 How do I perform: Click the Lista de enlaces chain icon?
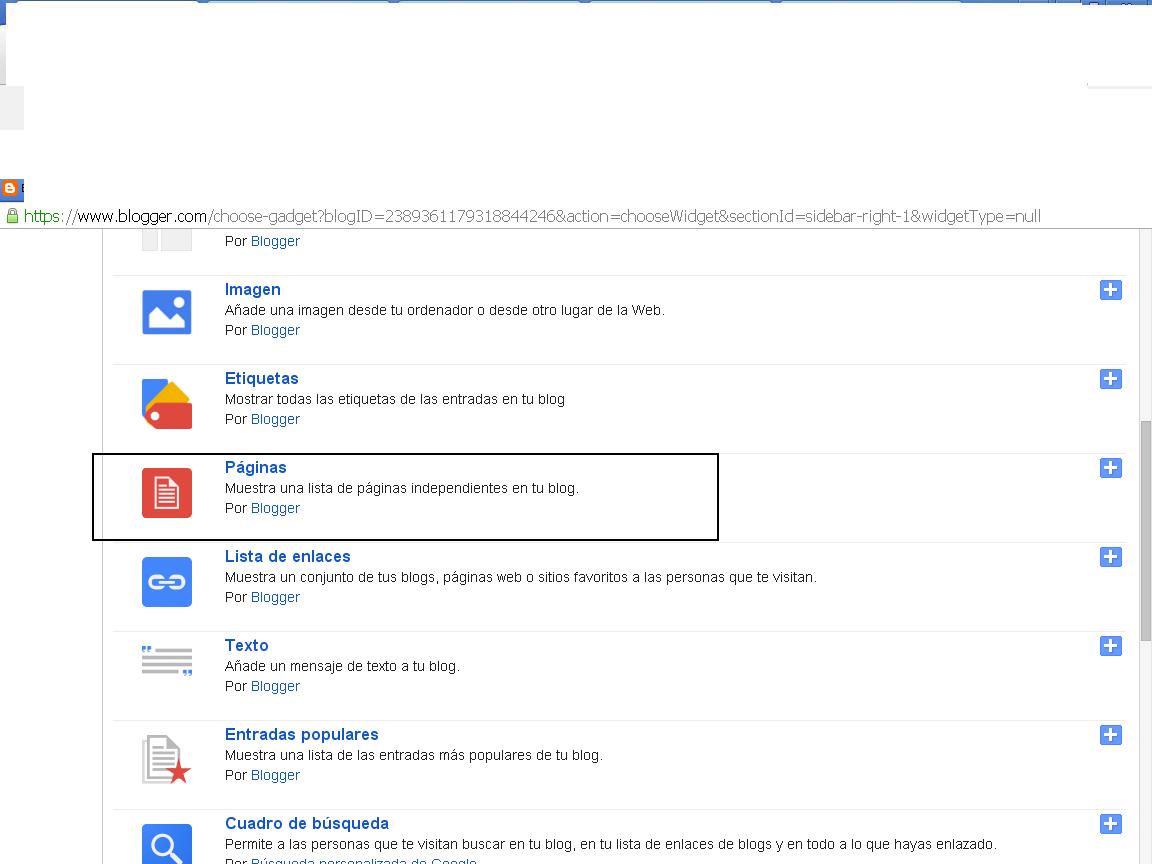(167, 582)
